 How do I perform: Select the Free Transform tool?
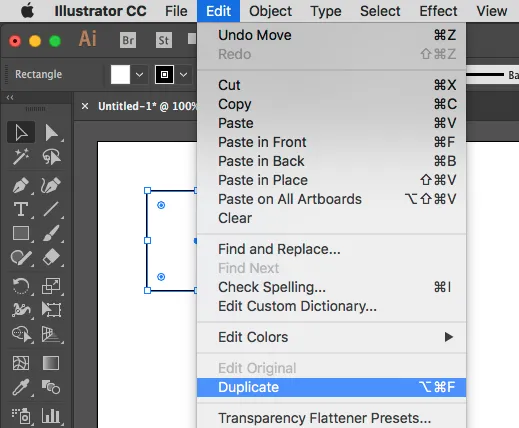(x=51, y=310)
